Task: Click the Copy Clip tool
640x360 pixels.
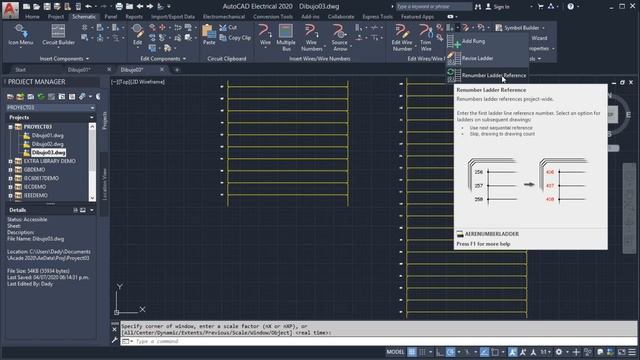Action: click(235, 38)
